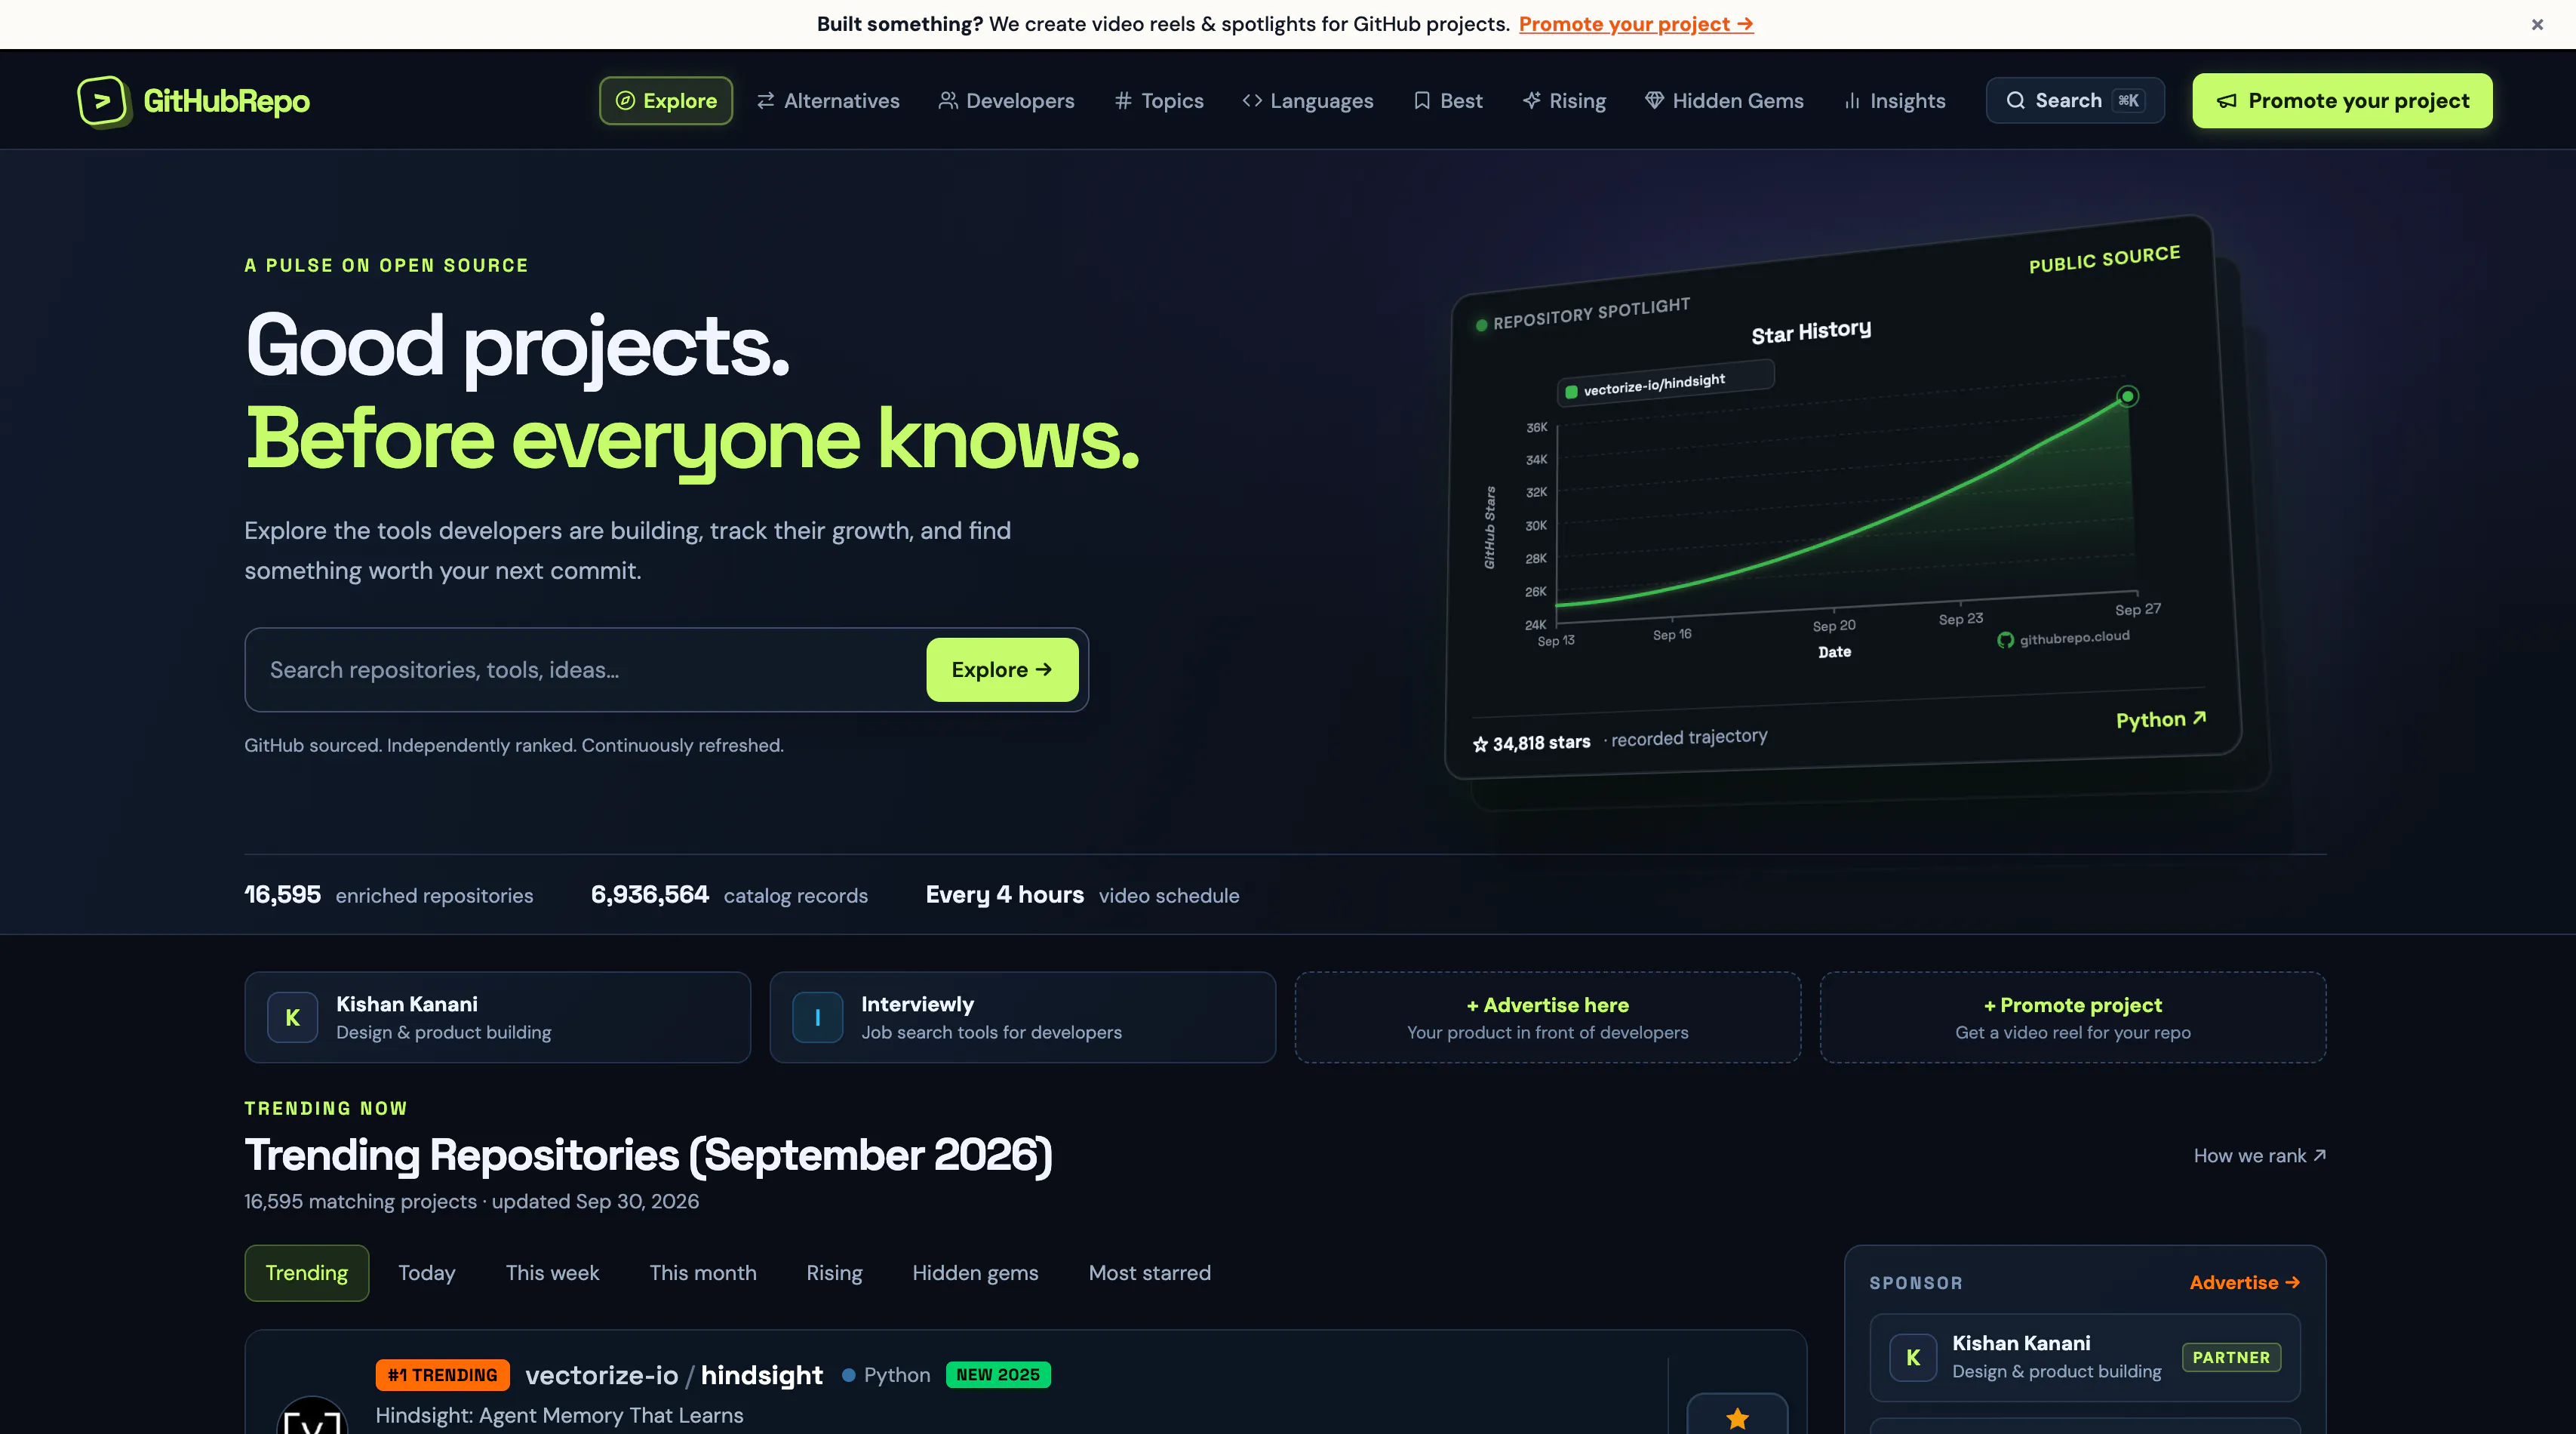This screenshot has width=2576, height=1434.
Task: Open the Rising nav link in header
Action: (1564, 101)
